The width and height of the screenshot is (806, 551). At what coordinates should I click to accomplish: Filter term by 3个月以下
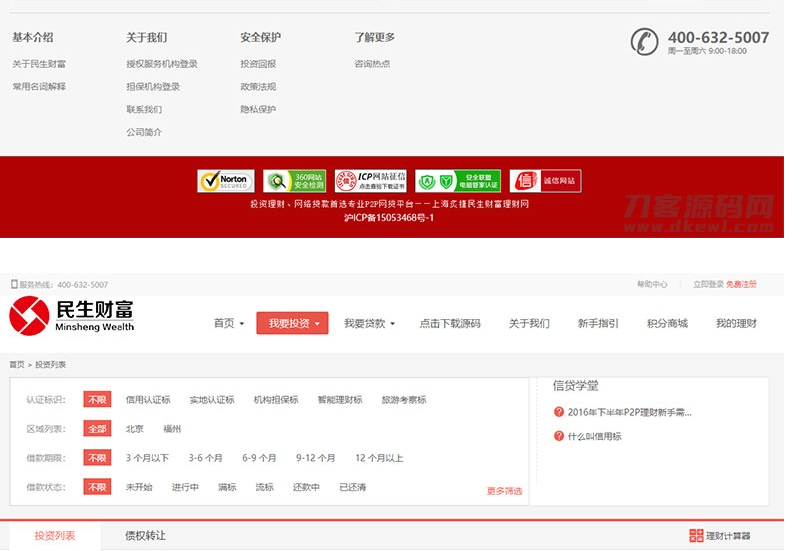148,458
